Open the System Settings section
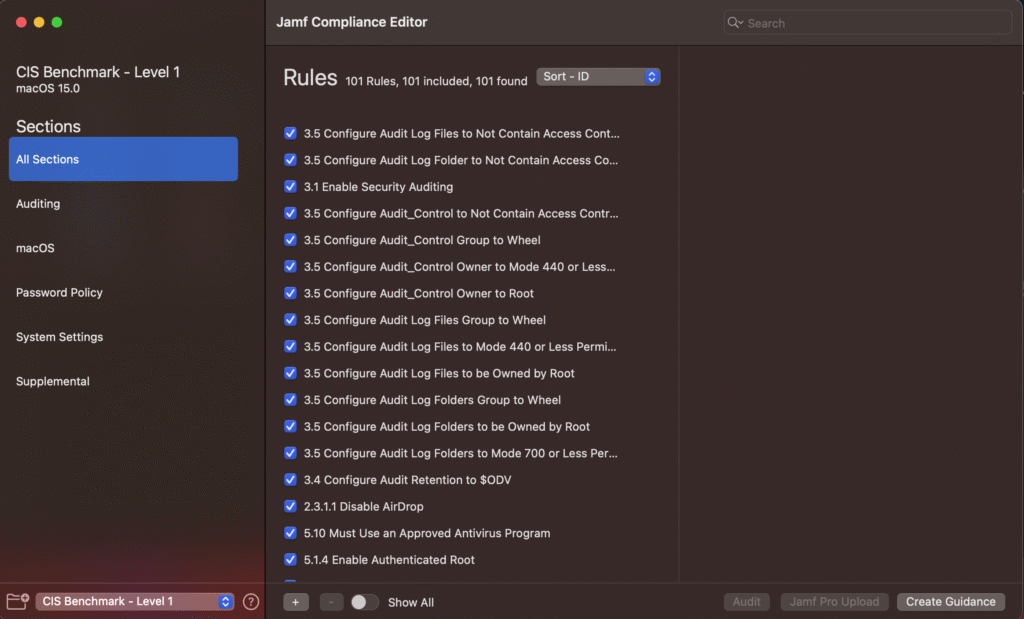Viewport: 1024px width, 619px height. 59,337
